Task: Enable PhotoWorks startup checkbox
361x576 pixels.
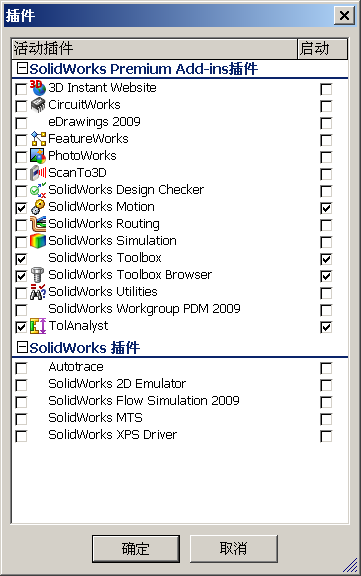Action: coord(326,157)
